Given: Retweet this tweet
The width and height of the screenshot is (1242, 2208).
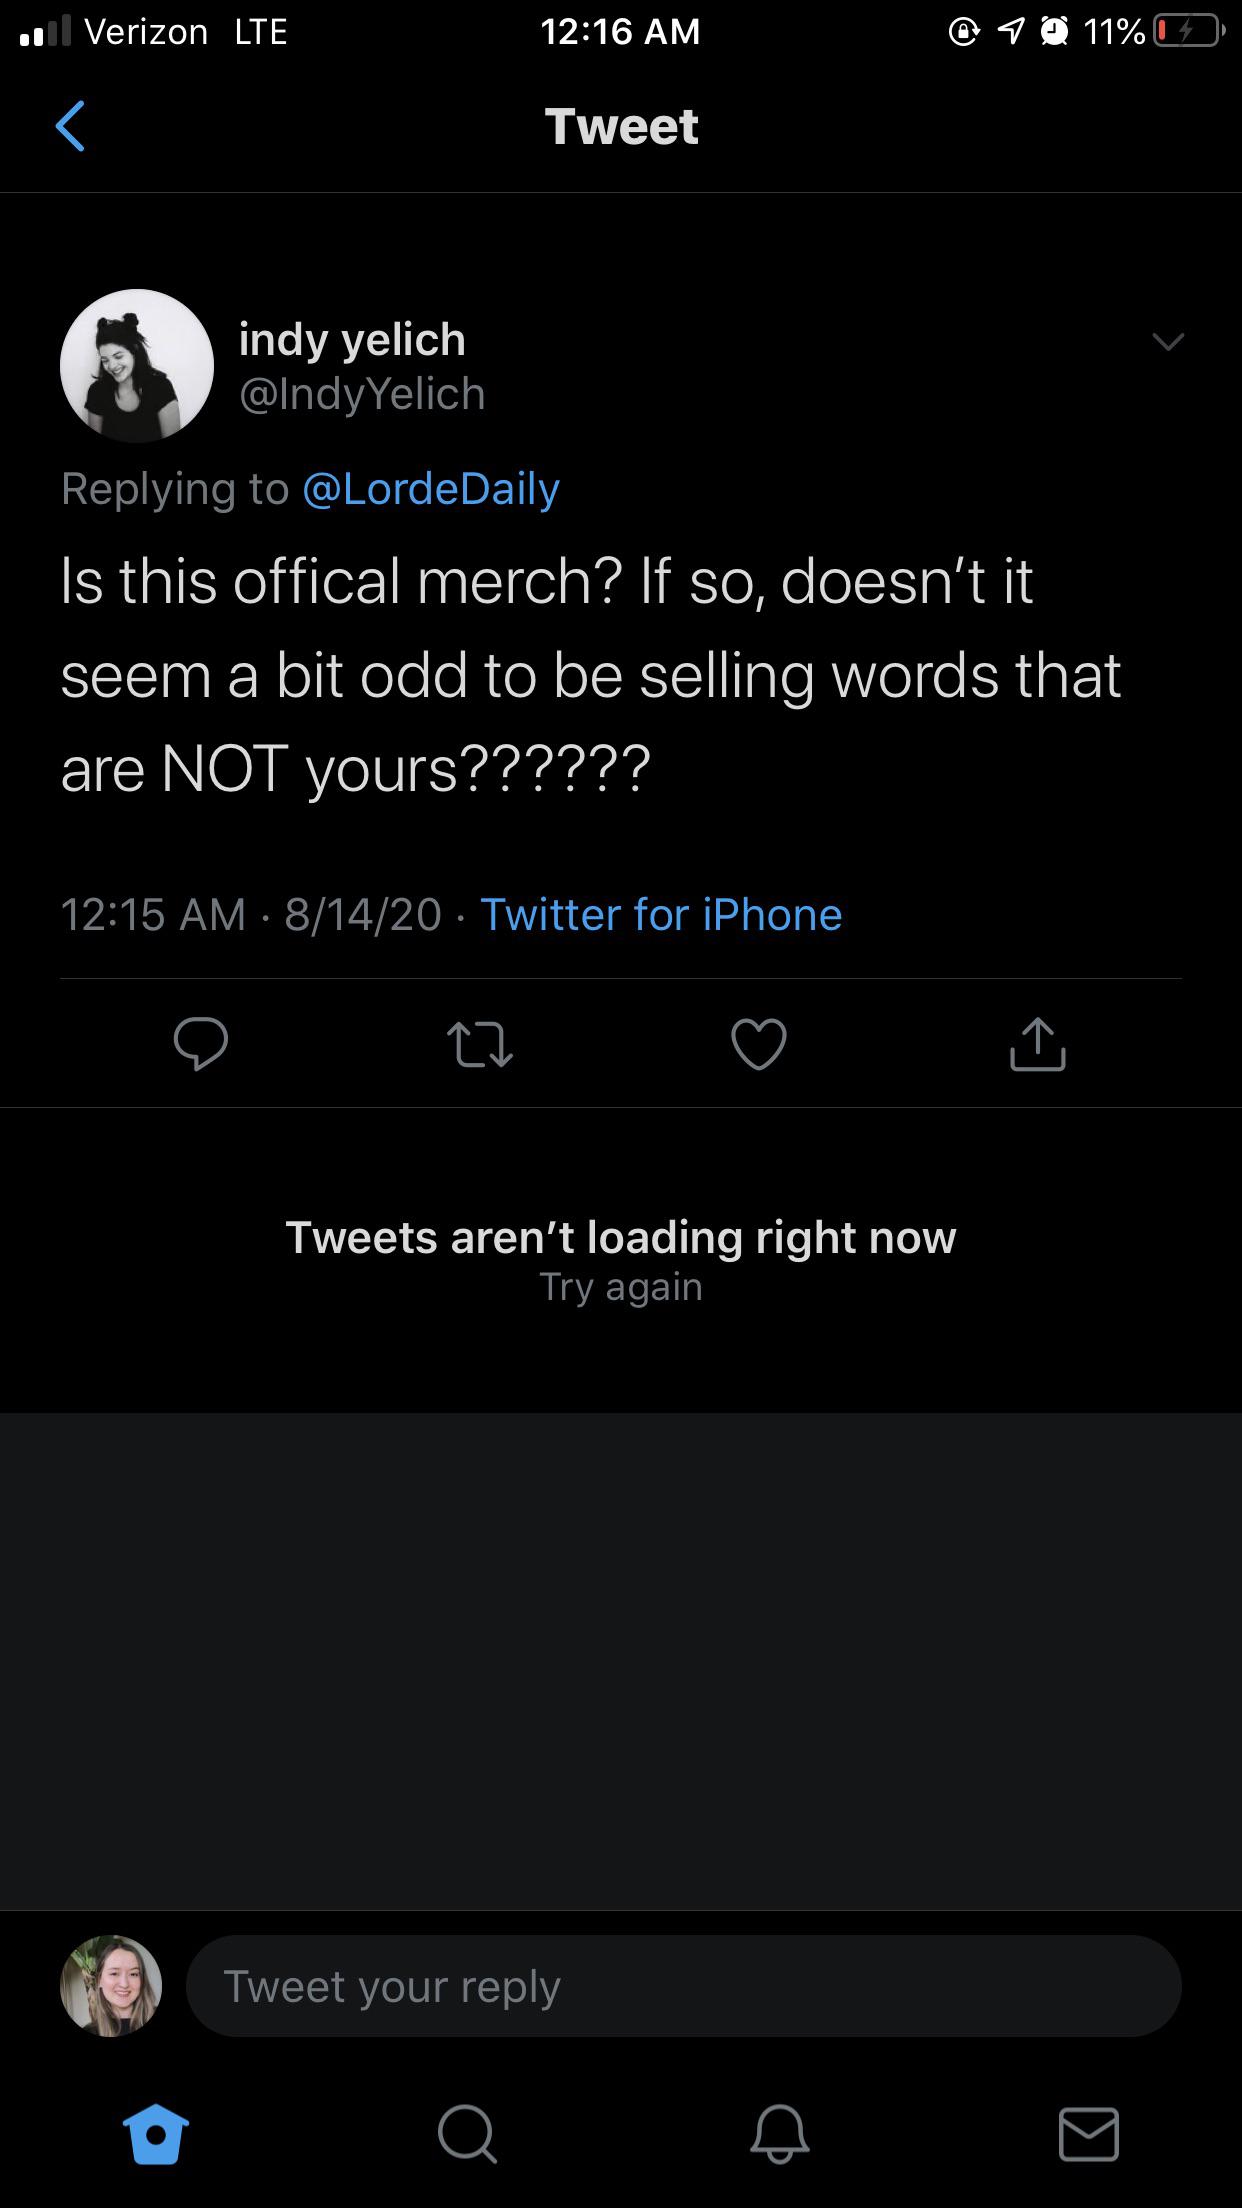Looking at the screenshot, I should 480,1043.
